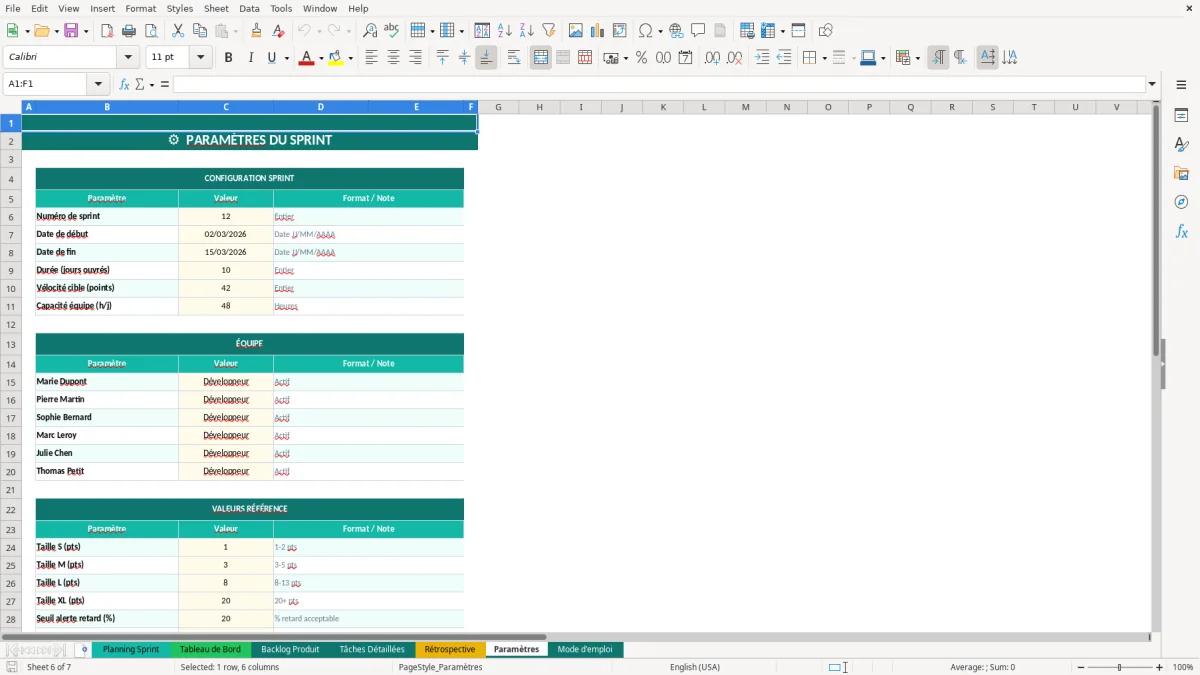Apply the red font color

pos(305,58)
